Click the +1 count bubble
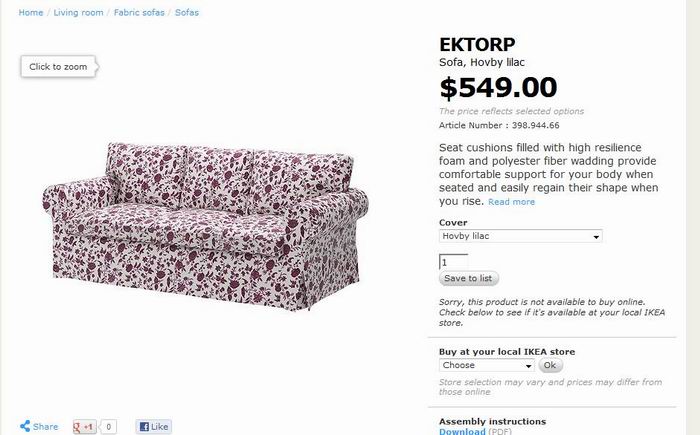 [x=109, y=427]
